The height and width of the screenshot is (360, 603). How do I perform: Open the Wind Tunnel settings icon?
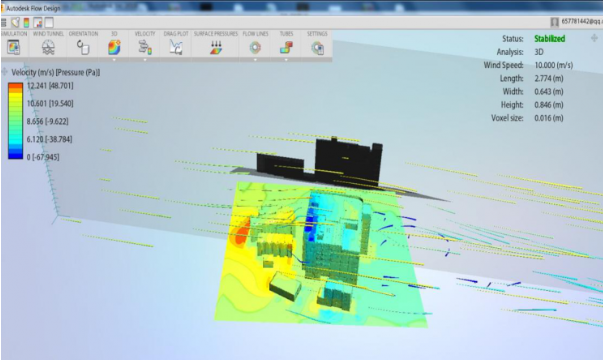pos(48,48)
